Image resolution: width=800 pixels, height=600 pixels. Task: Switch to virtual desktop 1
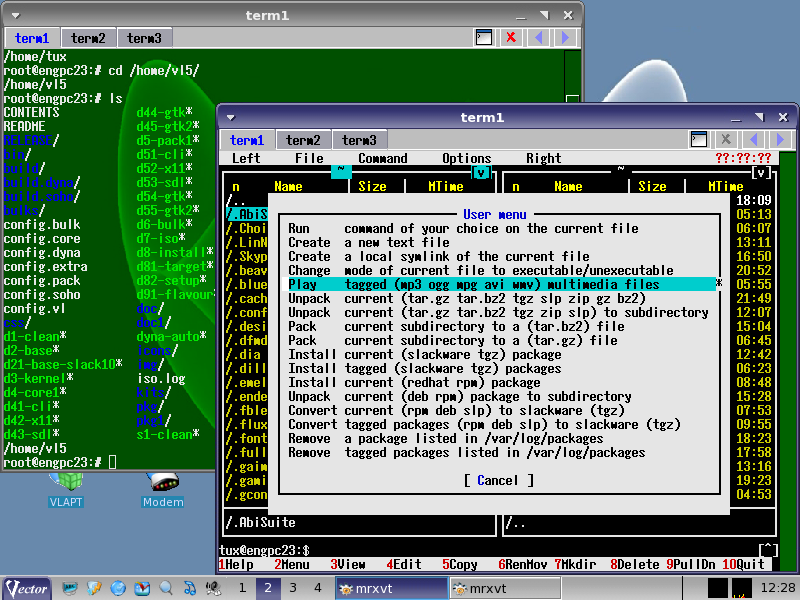(x=242, y=588)
